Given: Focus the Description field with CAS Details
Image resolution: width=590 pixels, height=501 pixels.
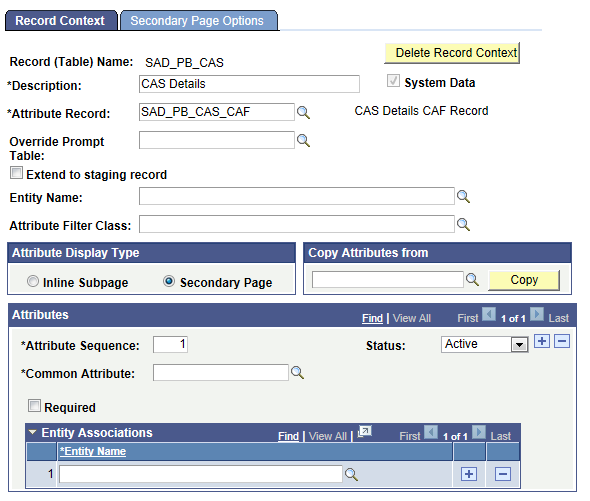Looking at the screenshot, I should pos(249,84).
